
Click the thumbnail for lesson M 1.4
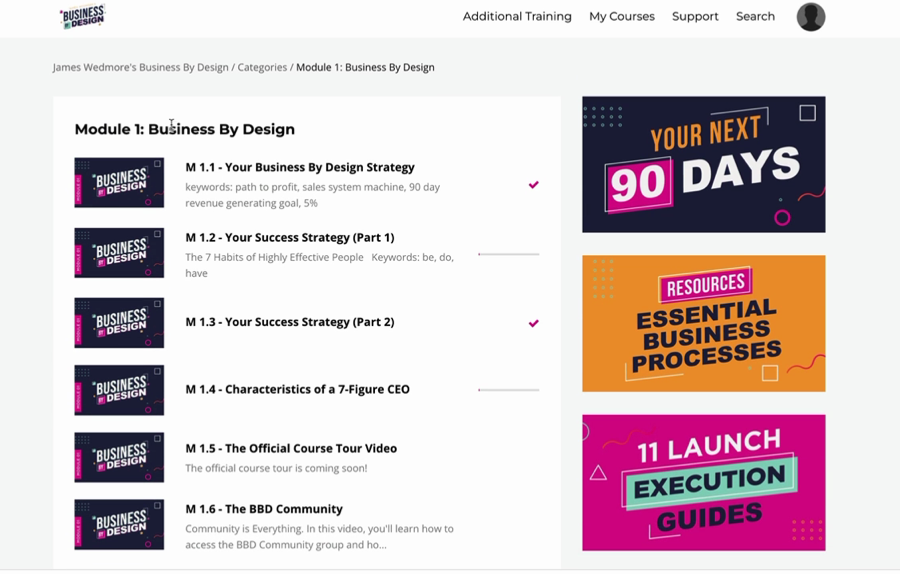point(119,390)
